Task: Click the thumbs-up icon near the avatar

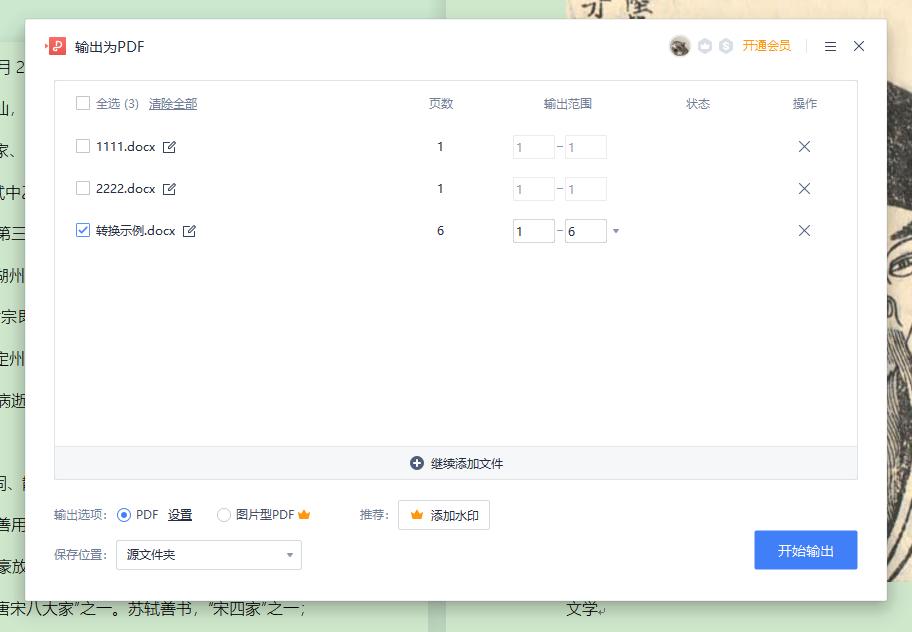Action: pos(706,46)
